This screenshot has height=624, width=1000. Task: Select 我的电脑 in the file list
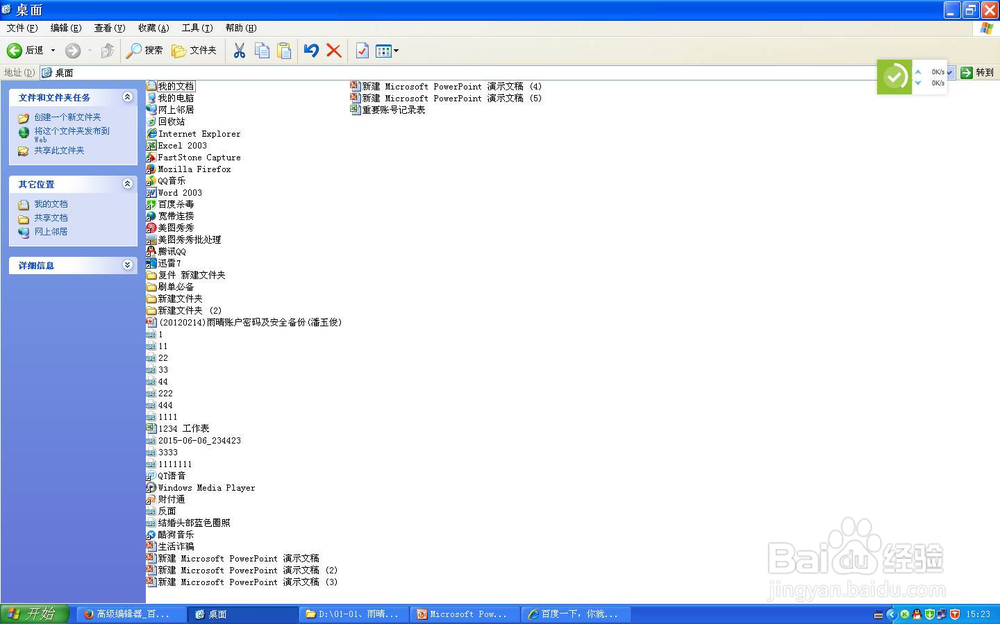pyautogui.click(x=170, y=98)
